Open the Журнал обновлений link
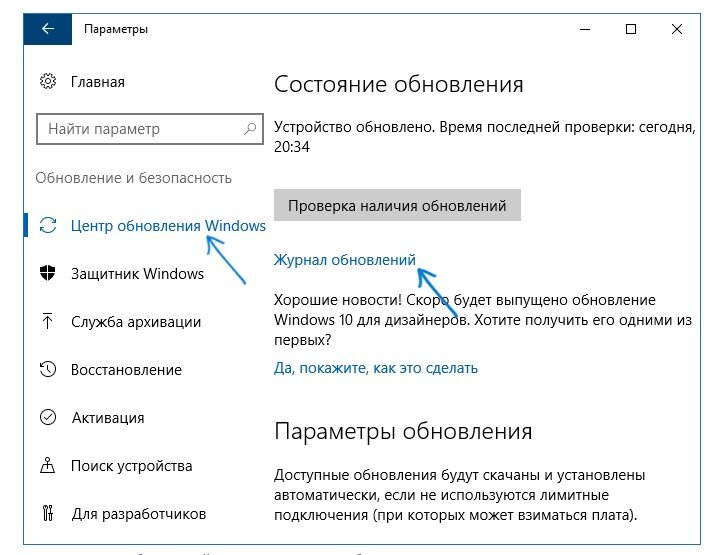The image size is (722, 555). 344,260
